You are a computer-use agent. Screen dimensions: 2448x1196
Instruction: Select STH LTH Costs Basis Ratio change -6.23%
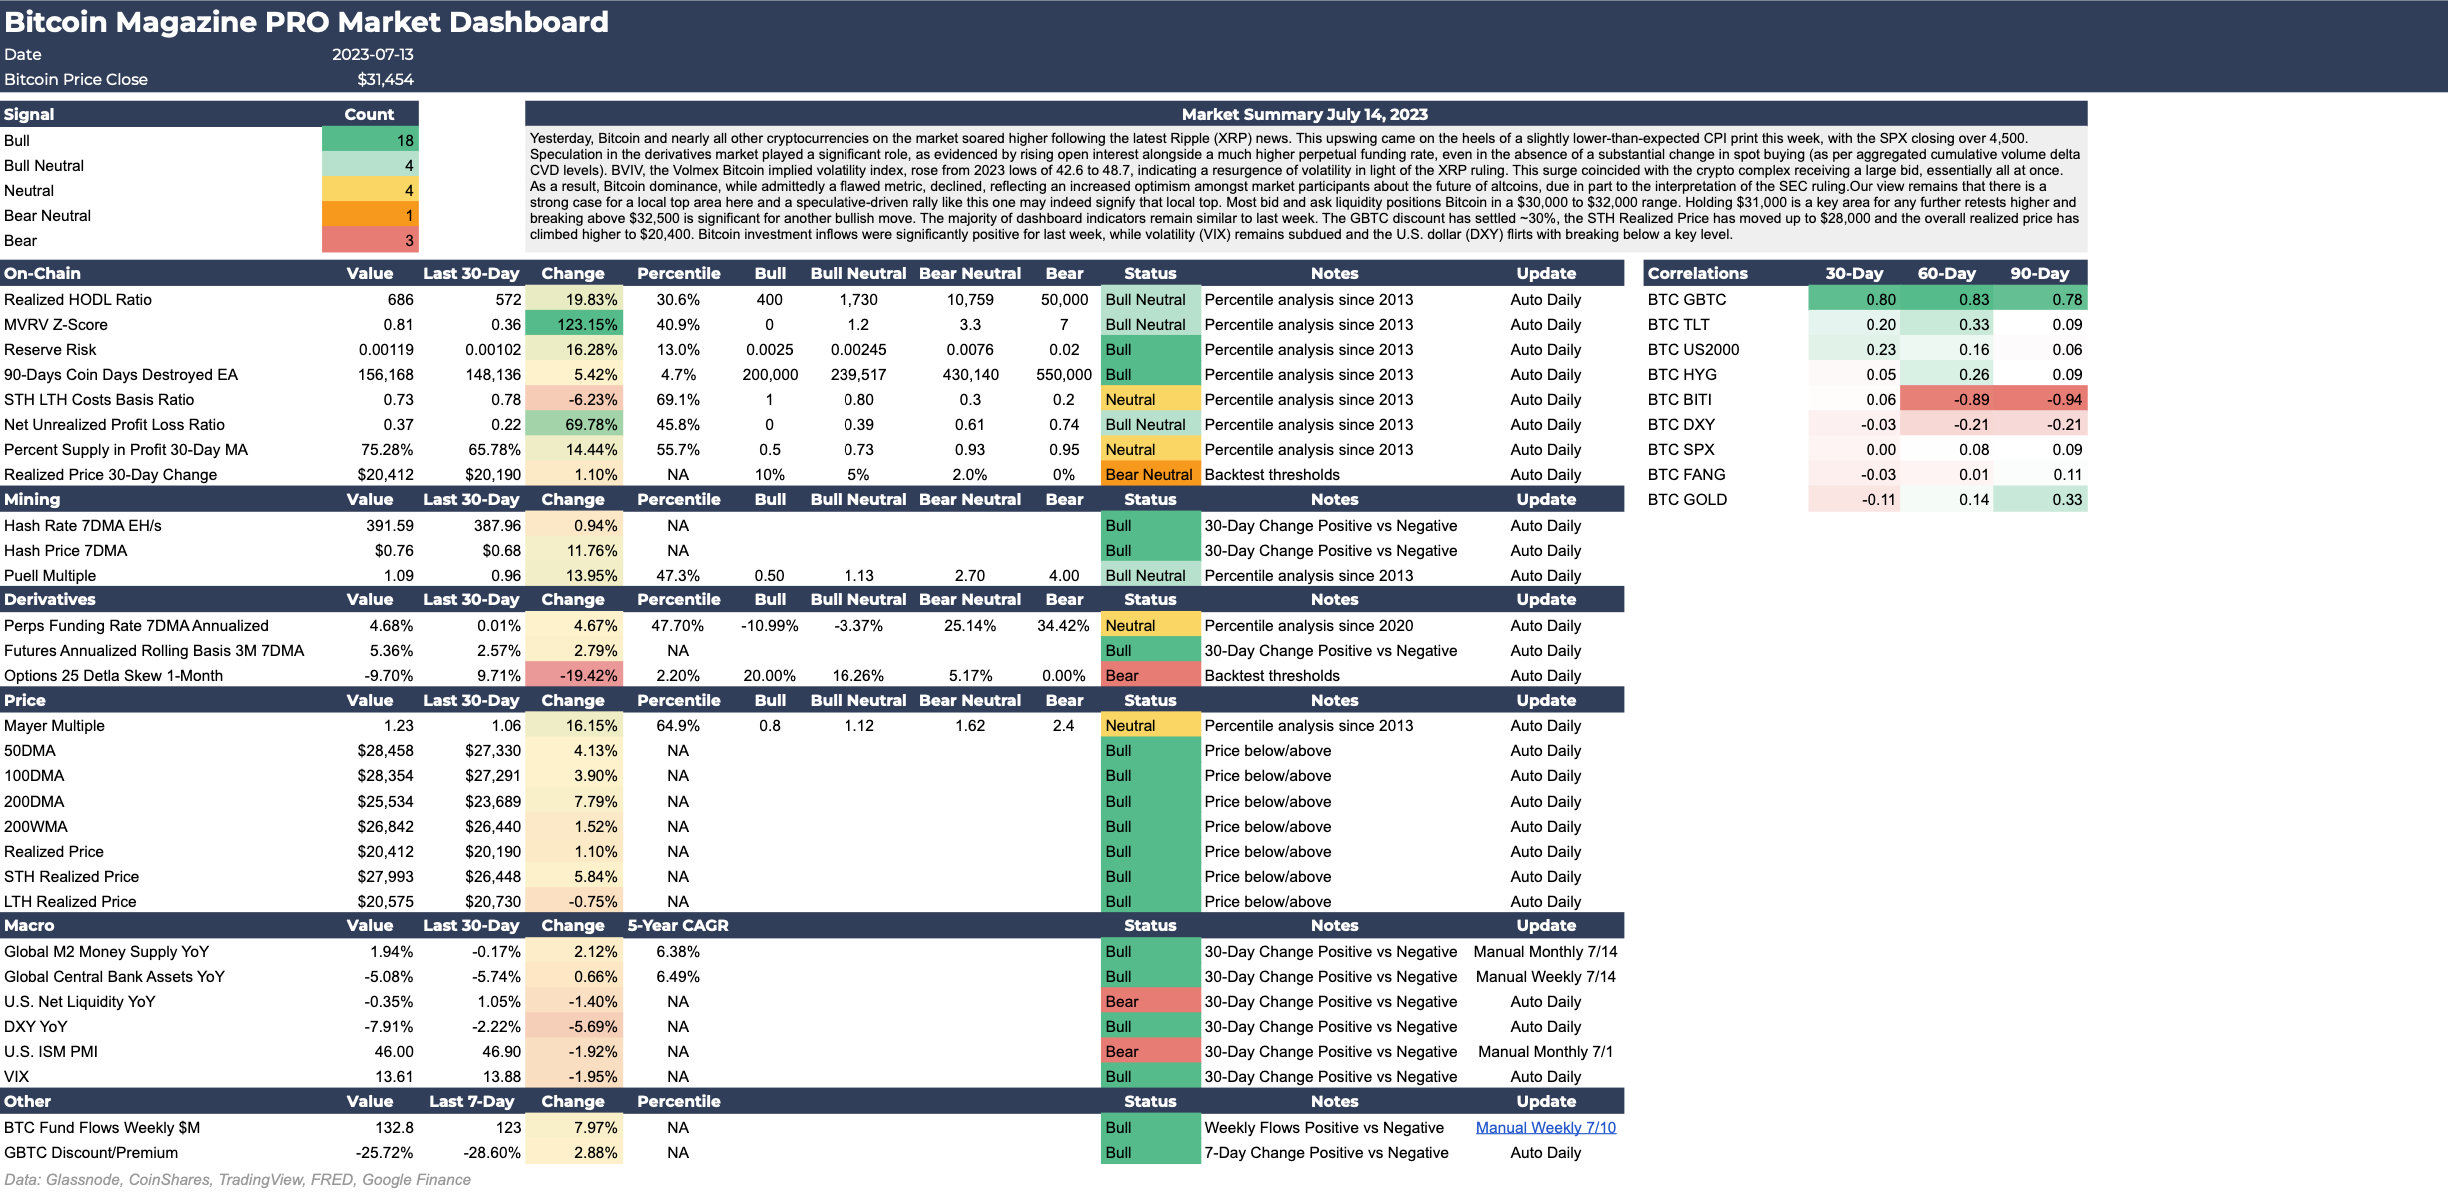pos(574,399)
